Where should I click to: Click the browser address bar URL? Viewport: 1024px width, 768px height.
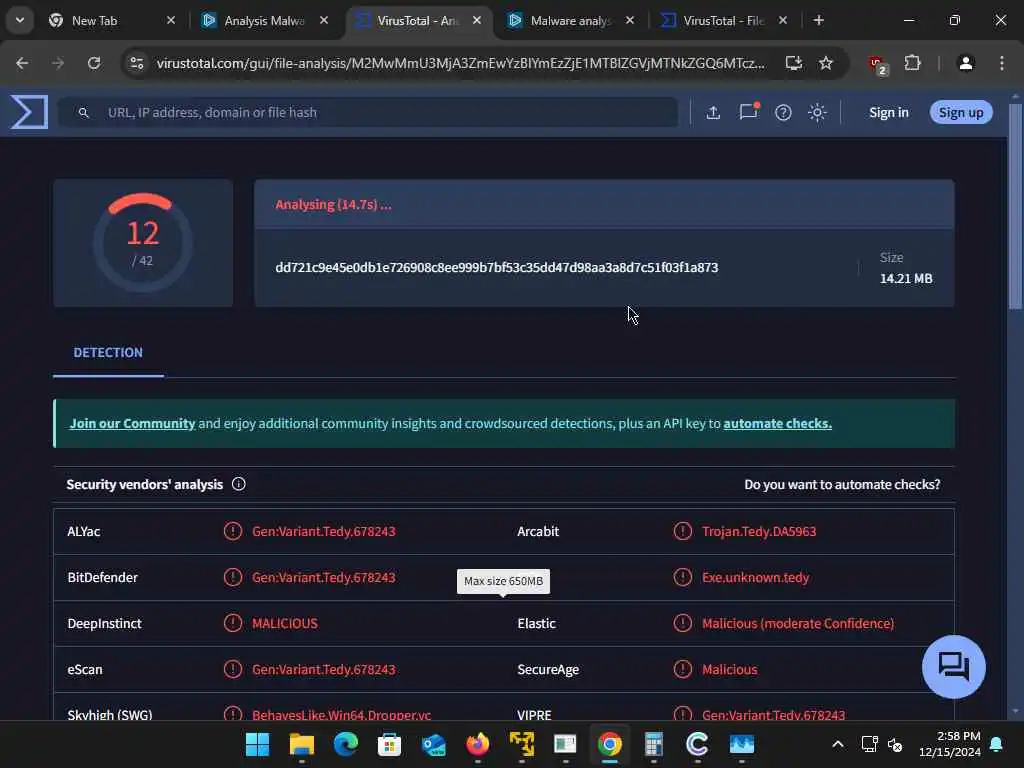tap(460, 63)
